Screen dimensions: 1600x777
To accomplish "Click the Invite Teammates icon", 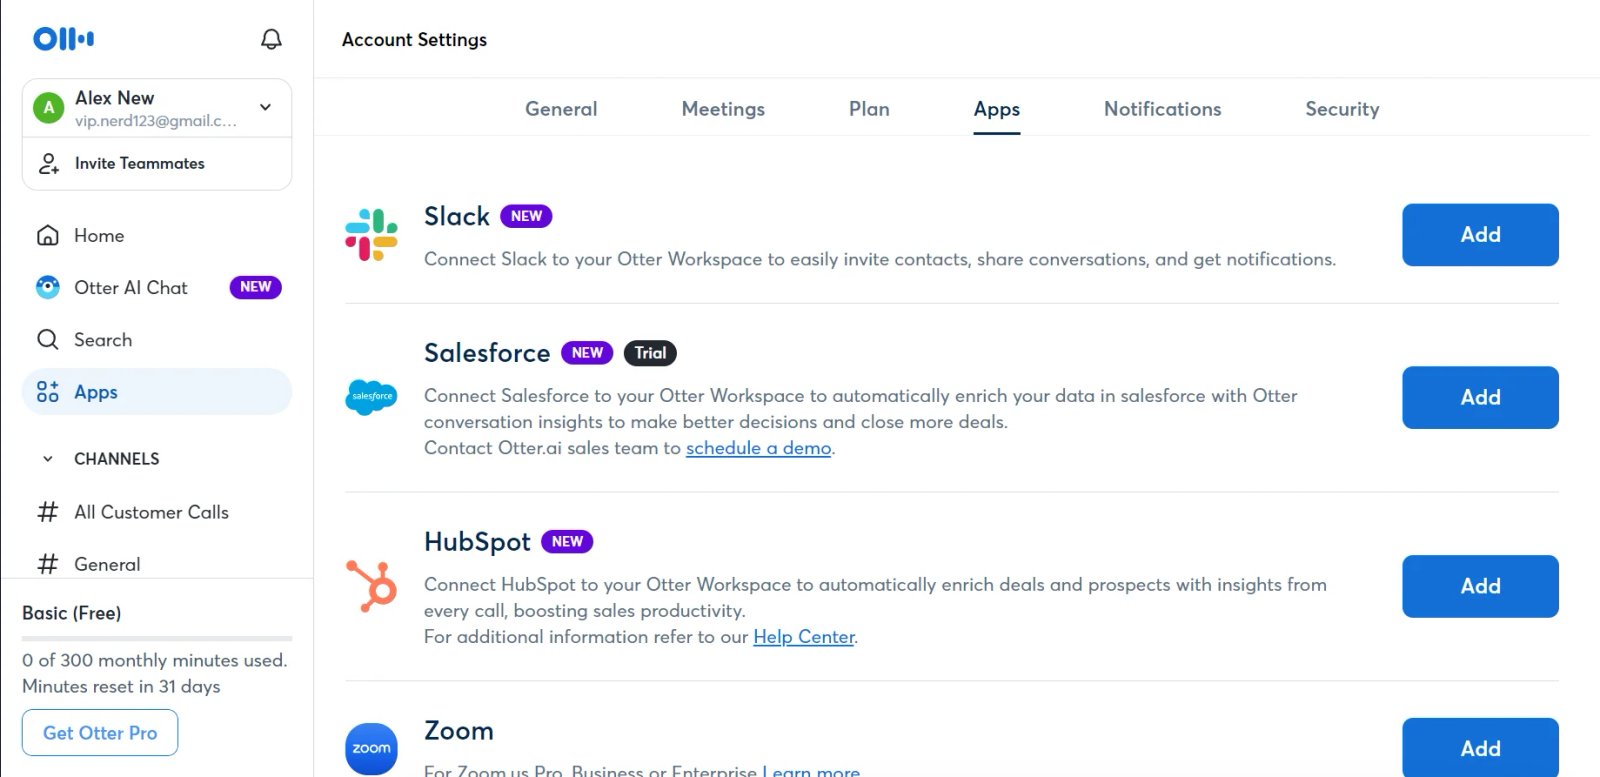I will coord(48,164).
